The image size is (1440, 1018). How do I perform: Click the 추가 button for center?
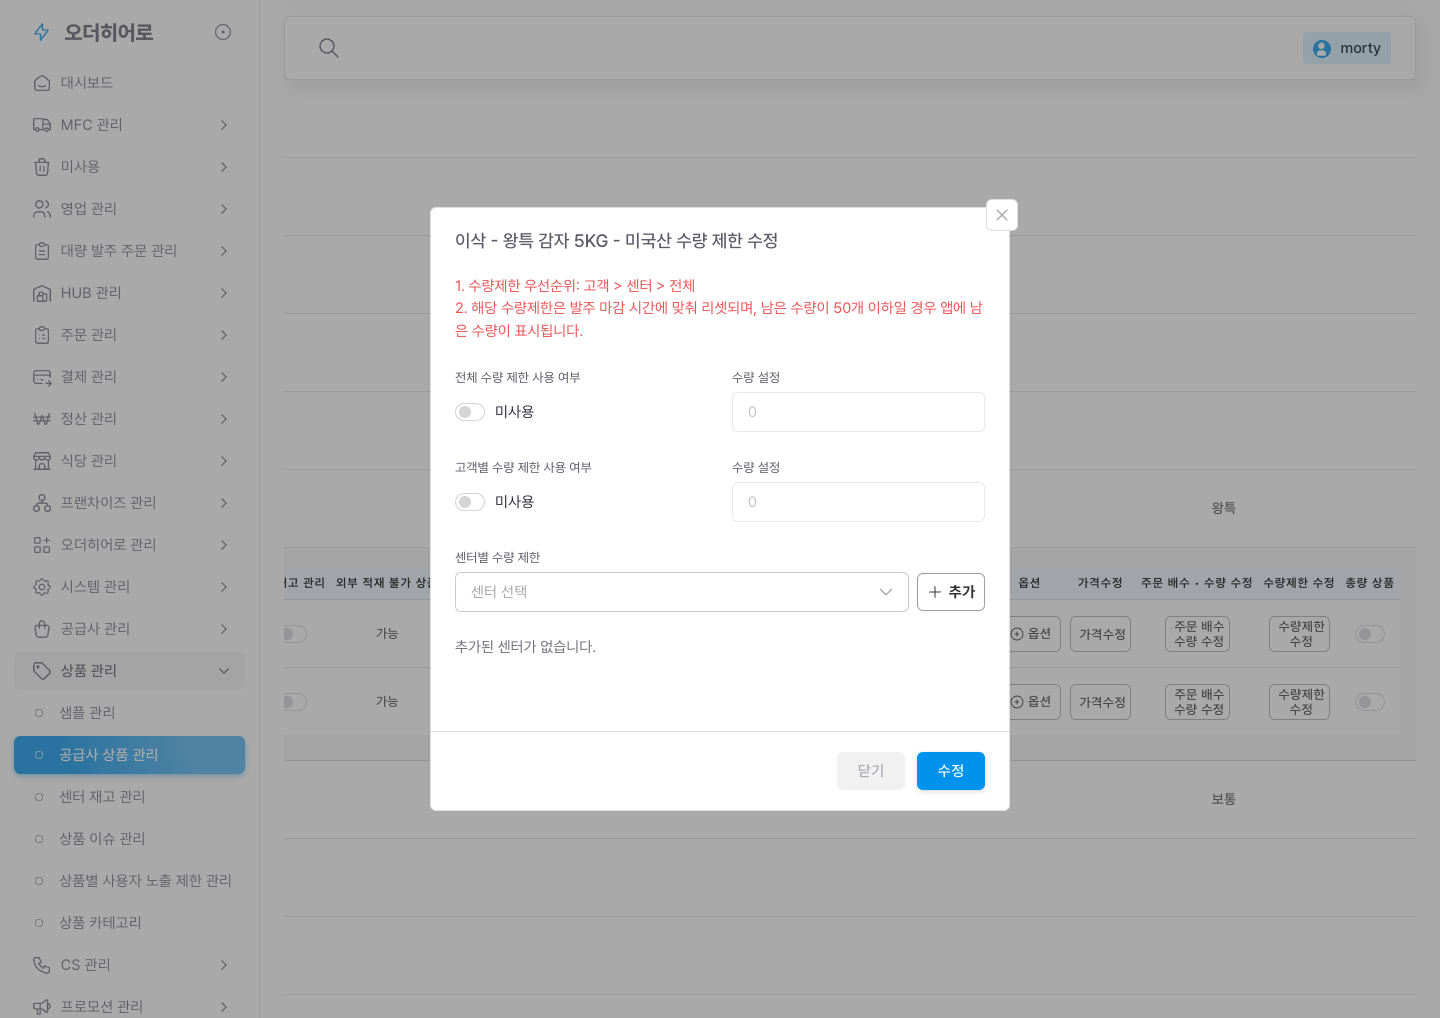click(951, 592)
